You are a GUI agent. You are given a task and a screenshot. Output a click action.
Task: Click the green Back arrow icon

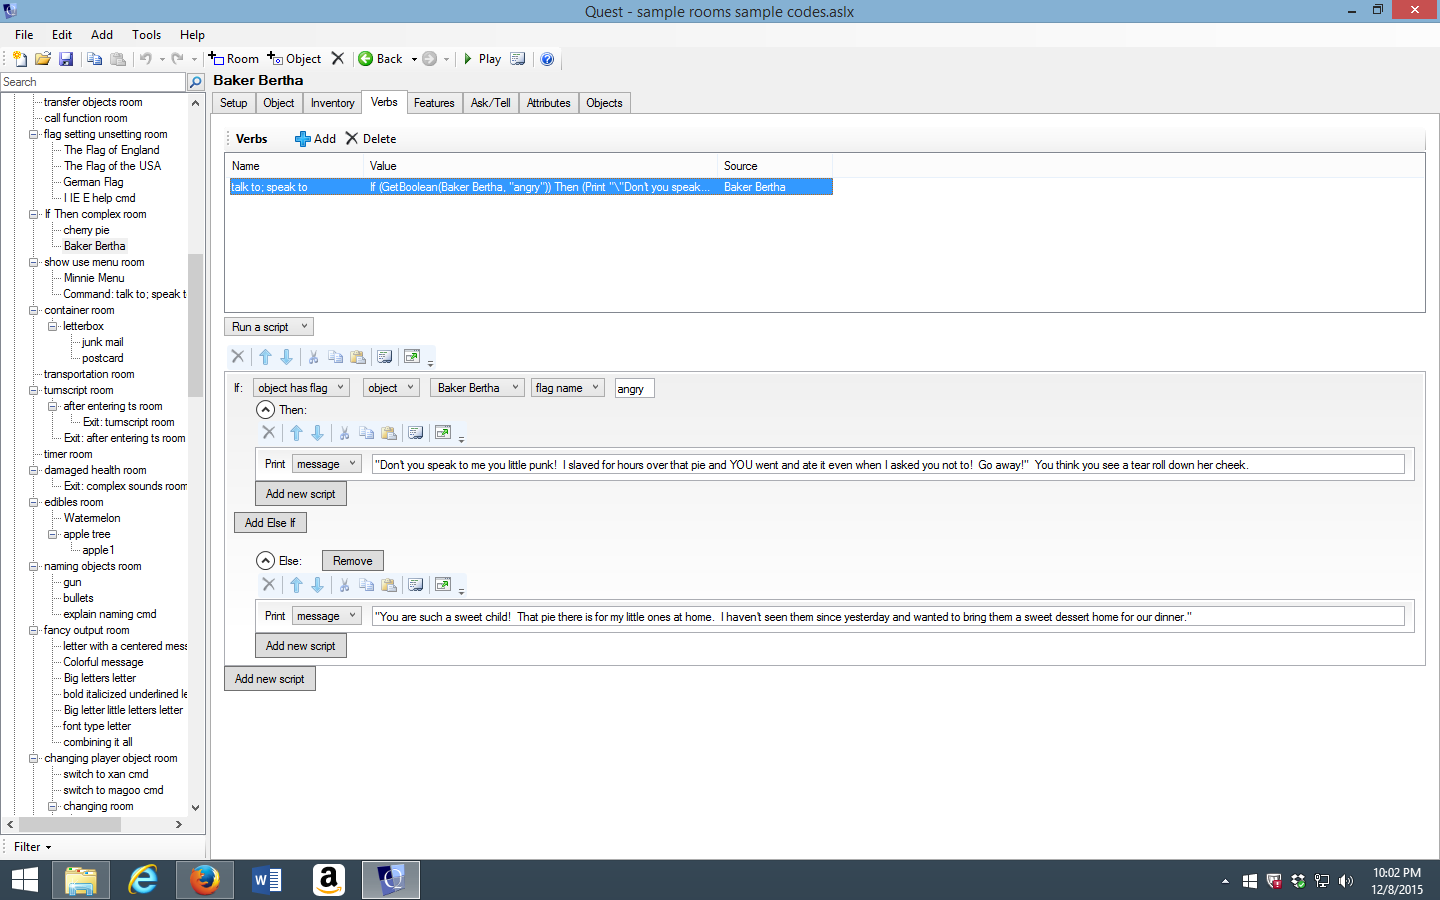pos(366,59)
